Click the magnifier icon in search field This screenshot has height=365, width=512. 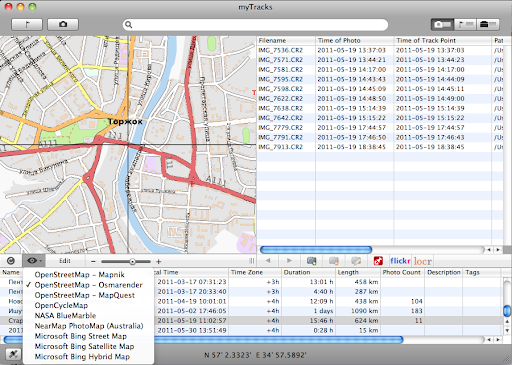129,25
